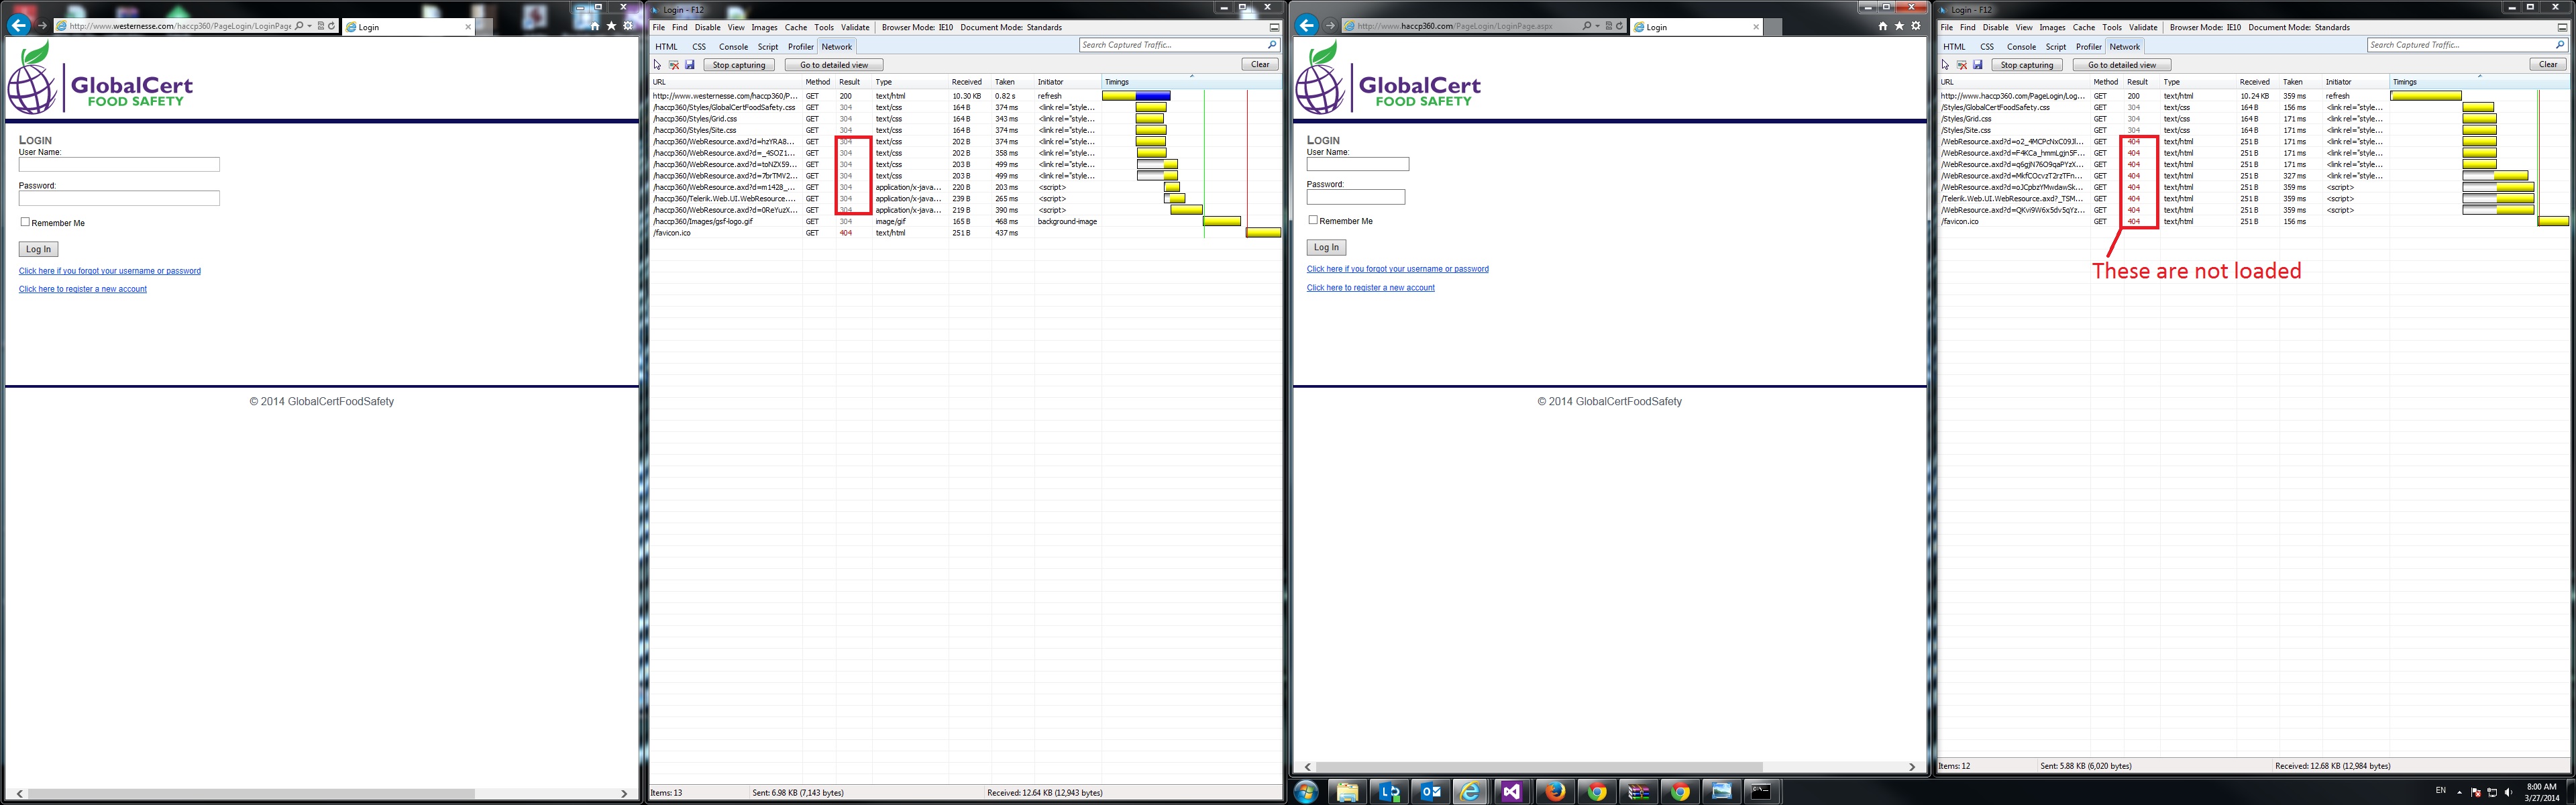Check Remember Me on the westernesse login page

tap(25, 222)
